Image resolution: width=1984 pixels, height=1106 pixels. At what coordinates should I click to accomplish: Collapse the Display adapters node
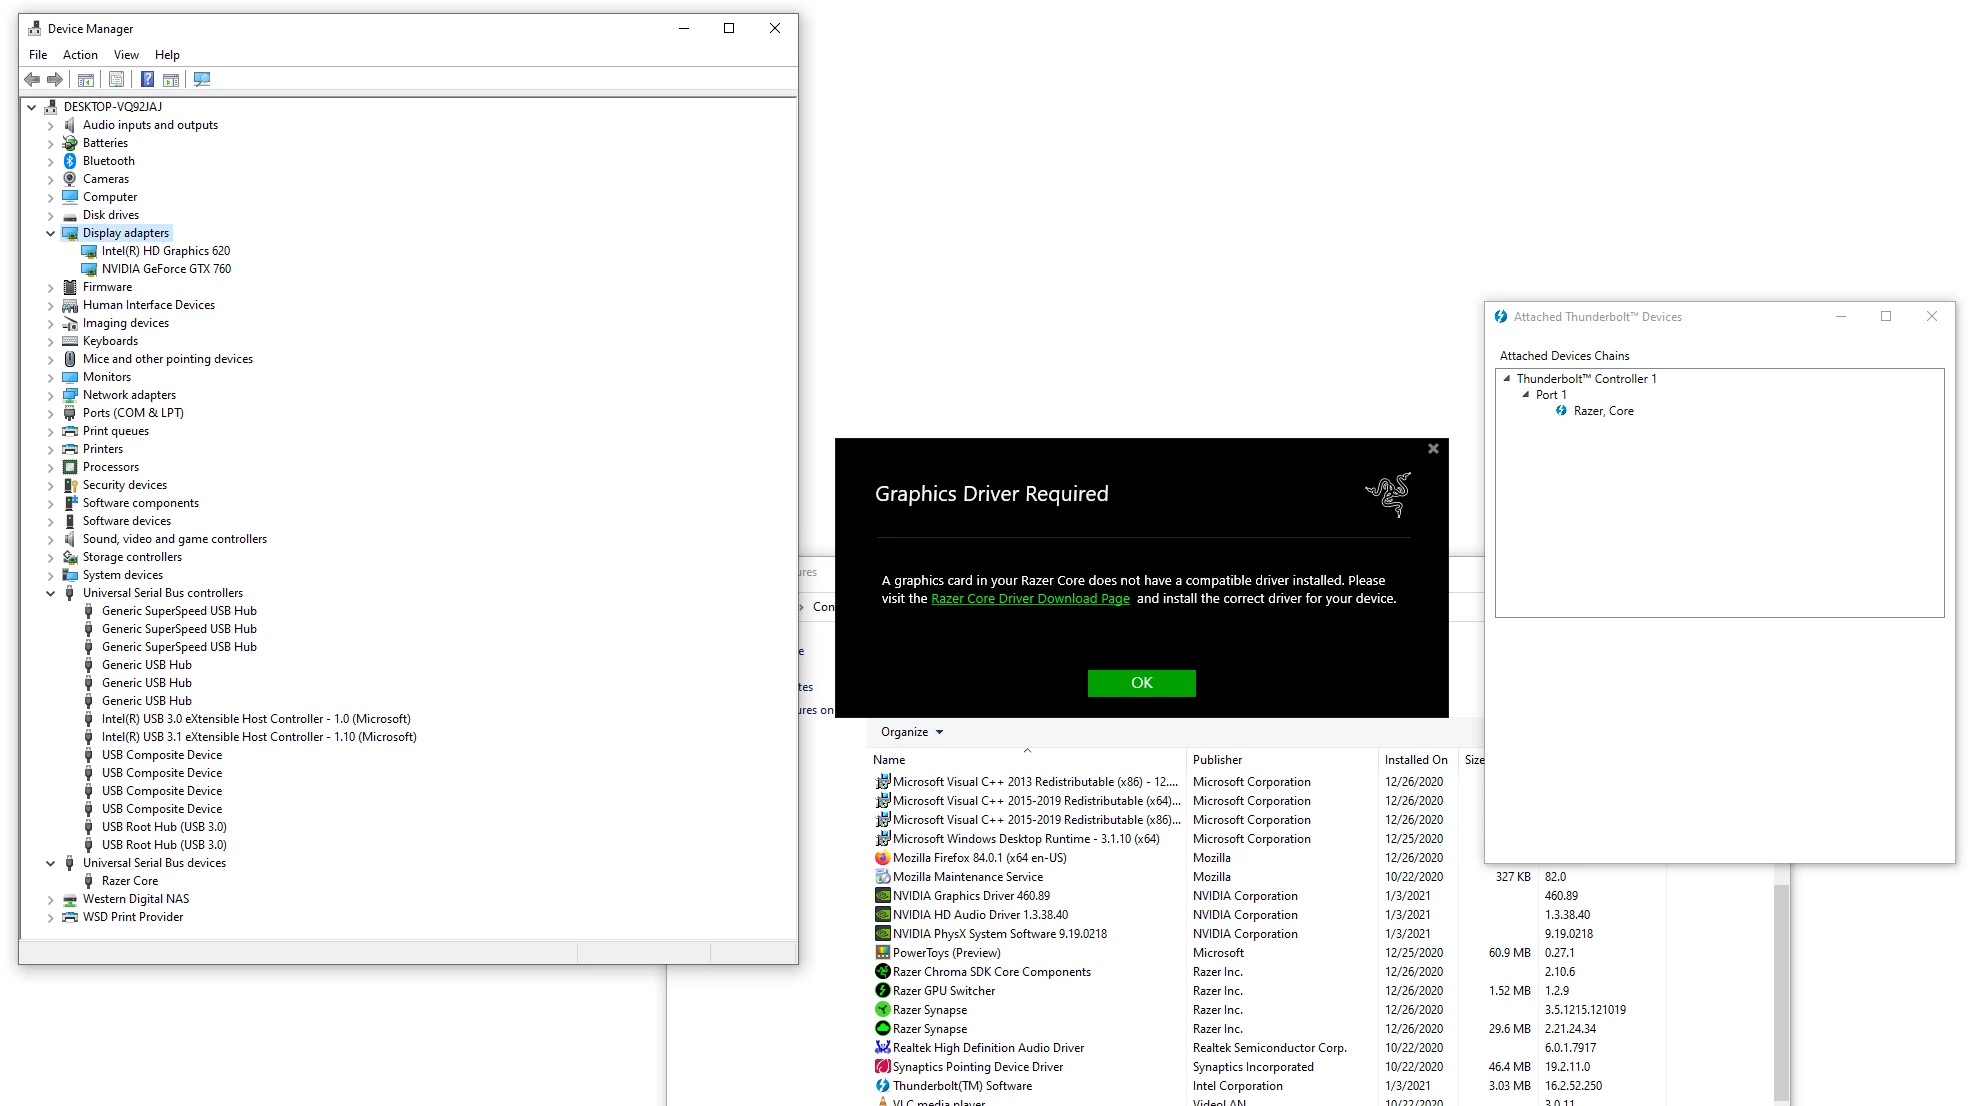pos(50,233)
